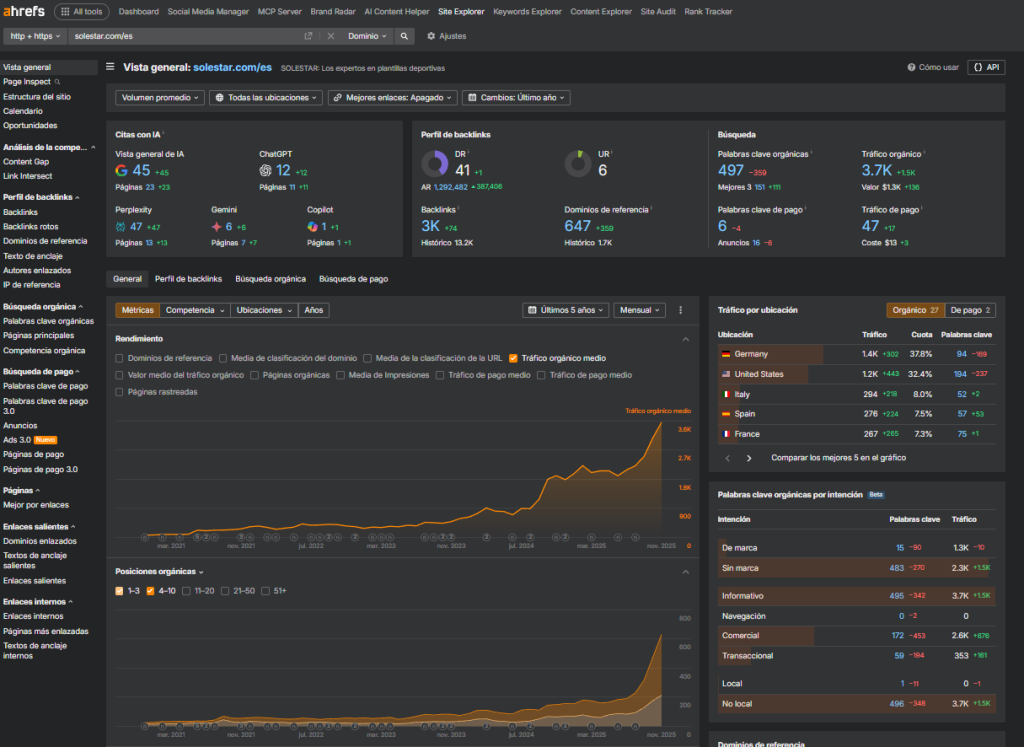Switch to Perfil de backlinks tab
The image size is (1024, 747).
pyautogui.click(x=188, y=279)
